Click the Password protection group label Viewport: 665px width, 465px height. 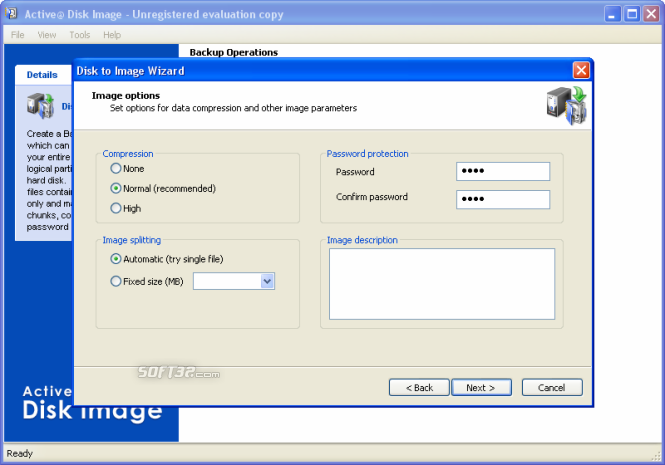[367, 154]
